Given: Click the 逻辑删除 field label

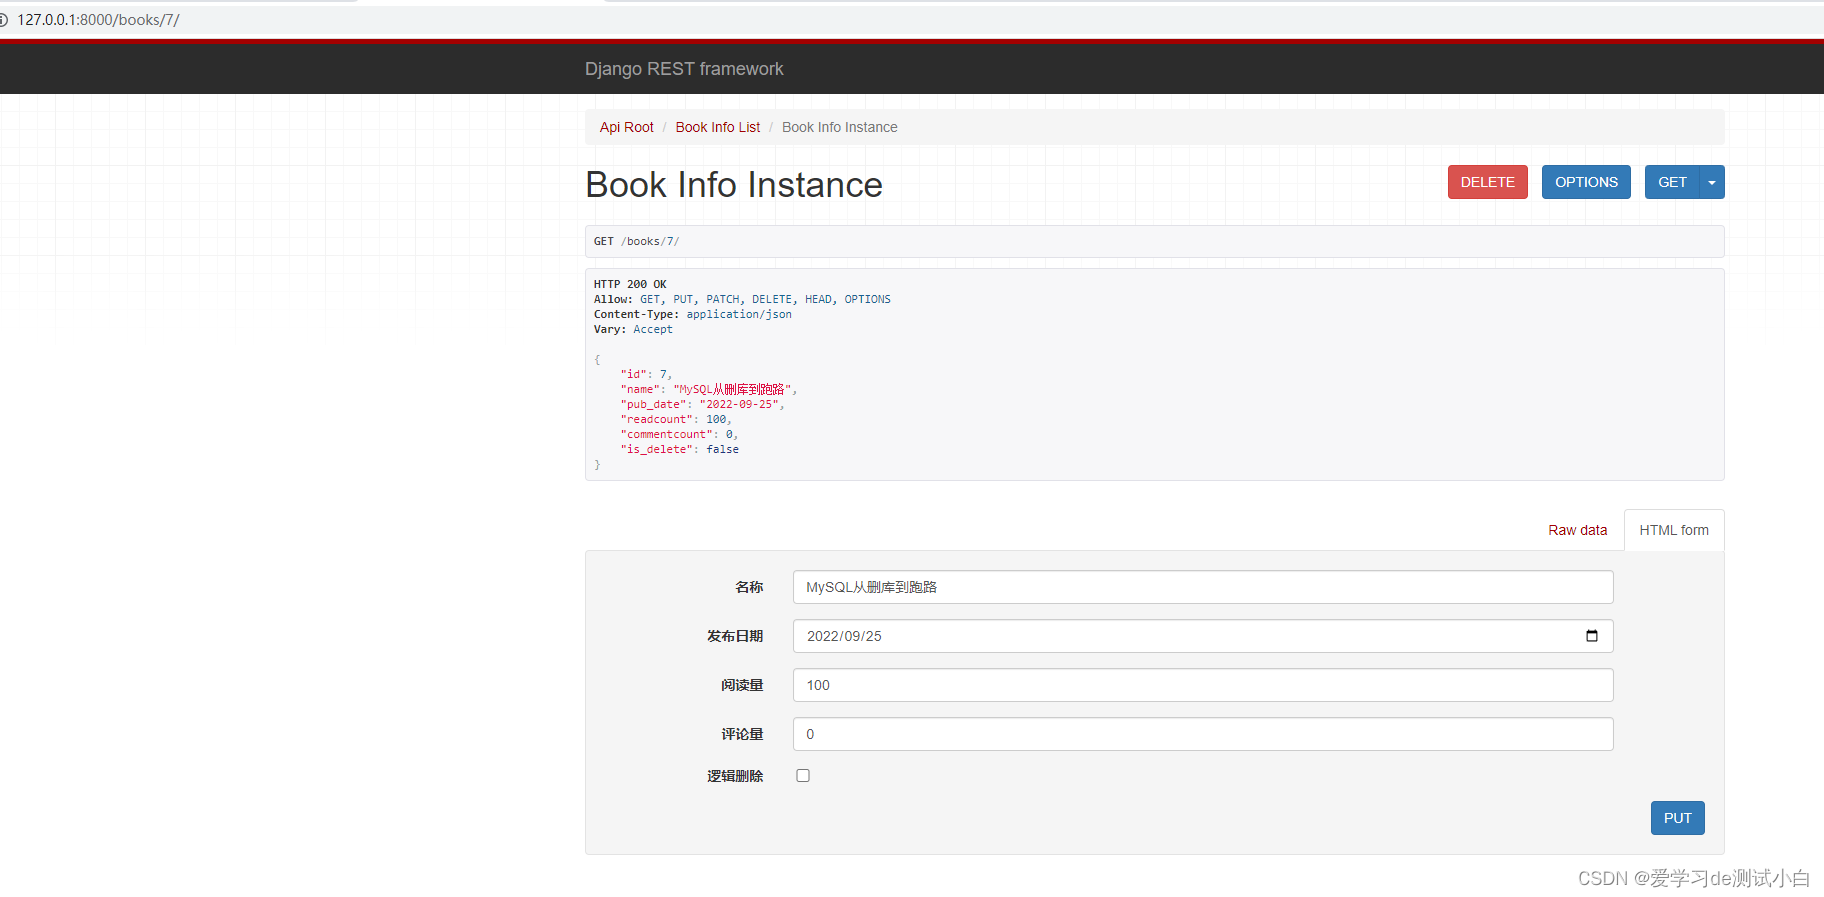Looking at the screenshot, I should pyautogui.click(x=735, y=776).
